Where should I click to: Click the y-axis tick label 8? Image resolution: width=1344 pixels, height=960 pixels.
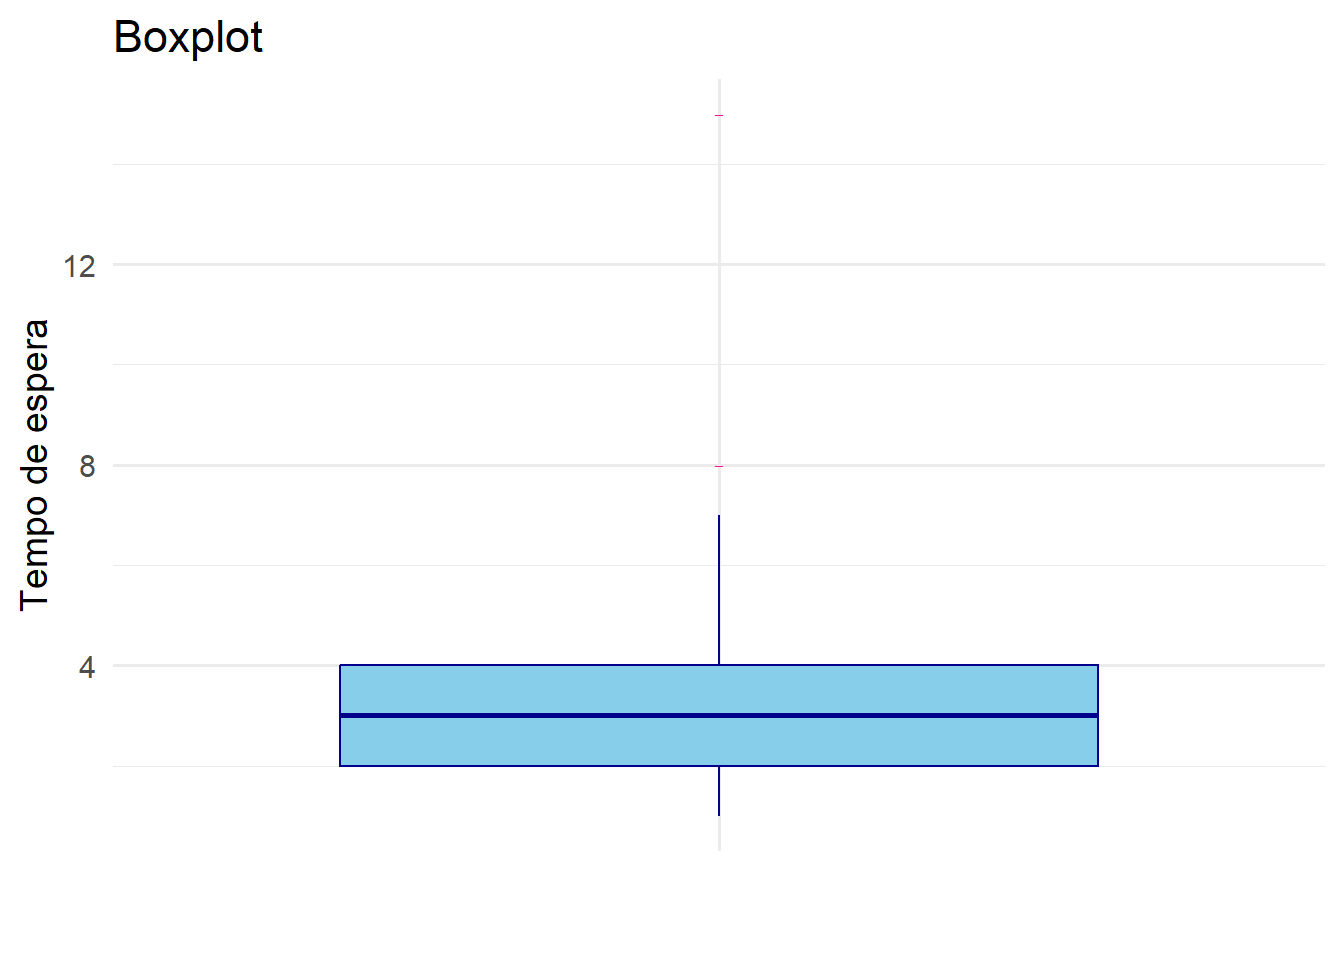[x=88, y=466]
